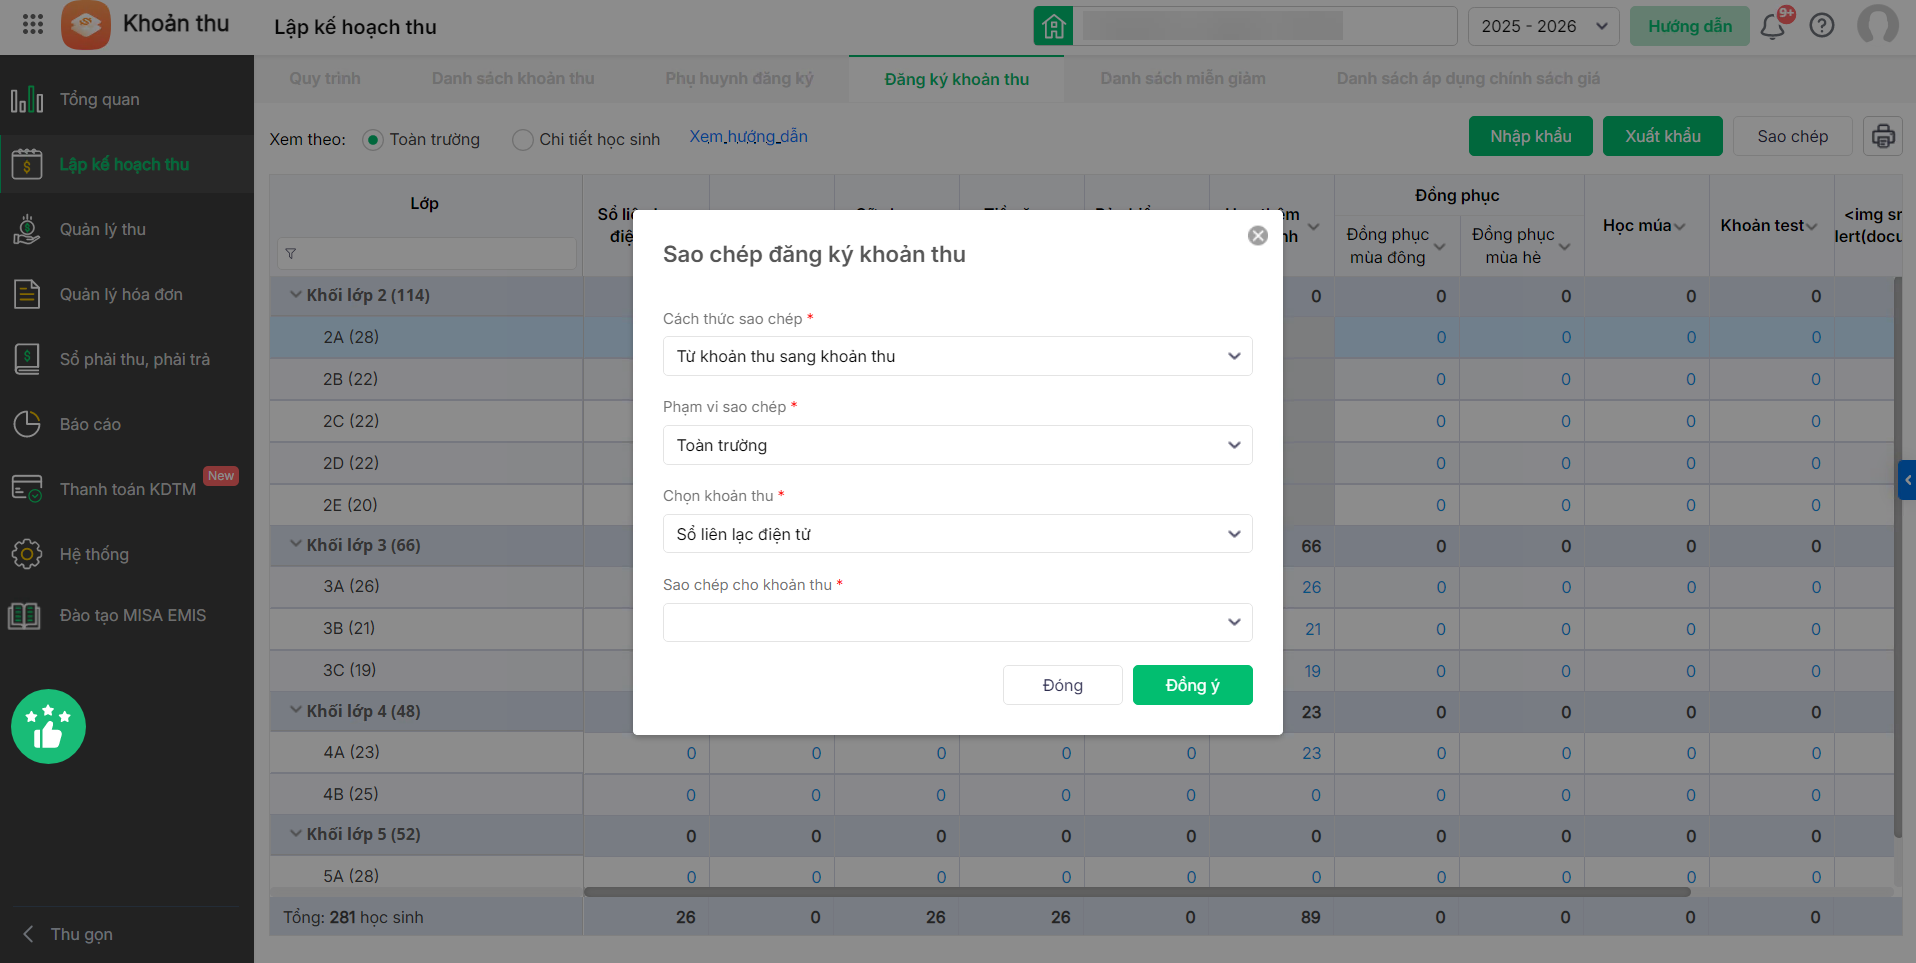Viewport: 1916px width, 963px height.
Task: Expand the Phạm vi sao chép dropdown
Action: point(957,445)
